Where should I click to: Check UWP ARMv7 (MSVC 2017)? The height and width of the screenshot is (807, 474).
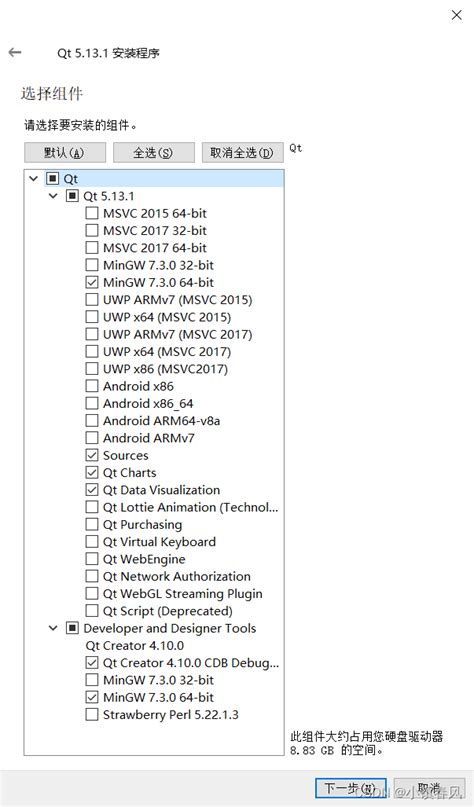coord(92,334)
